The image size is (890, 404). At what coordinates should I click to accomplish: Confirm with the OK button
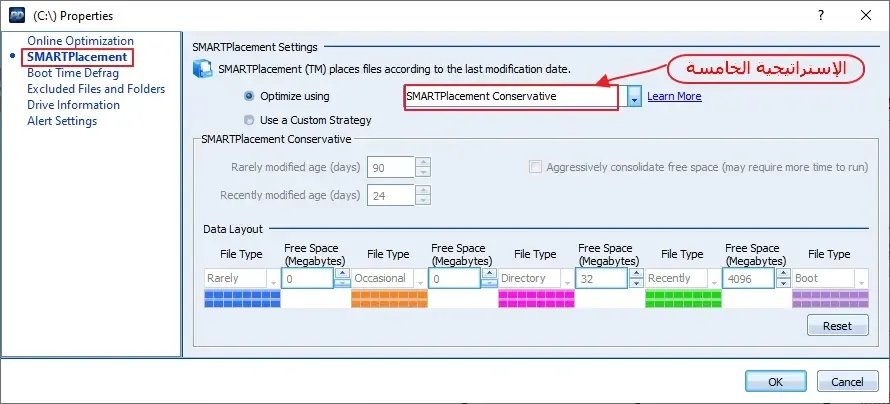coord(775,382)
